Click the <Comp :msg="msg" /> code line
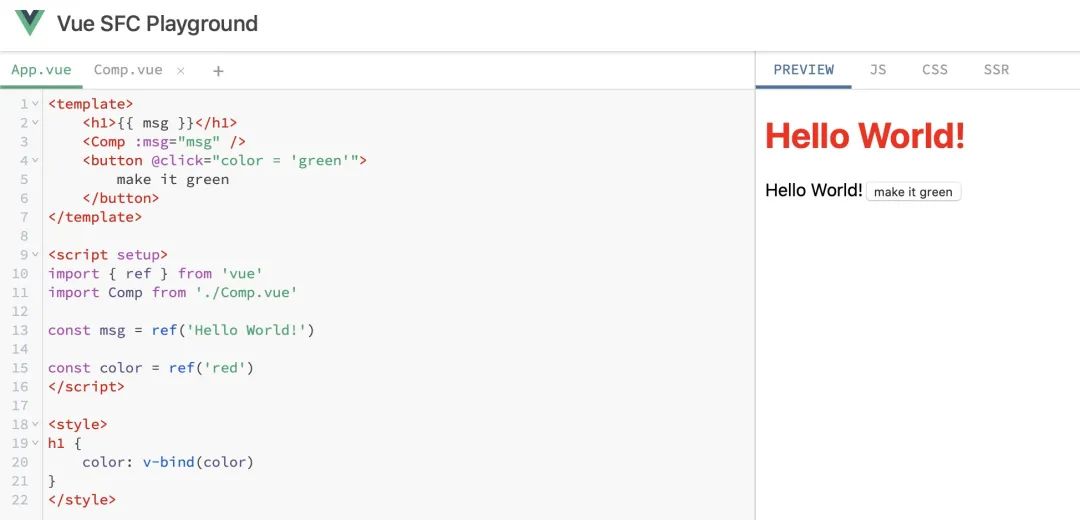This screenshot has height=520, width=1080. (164, 142)
